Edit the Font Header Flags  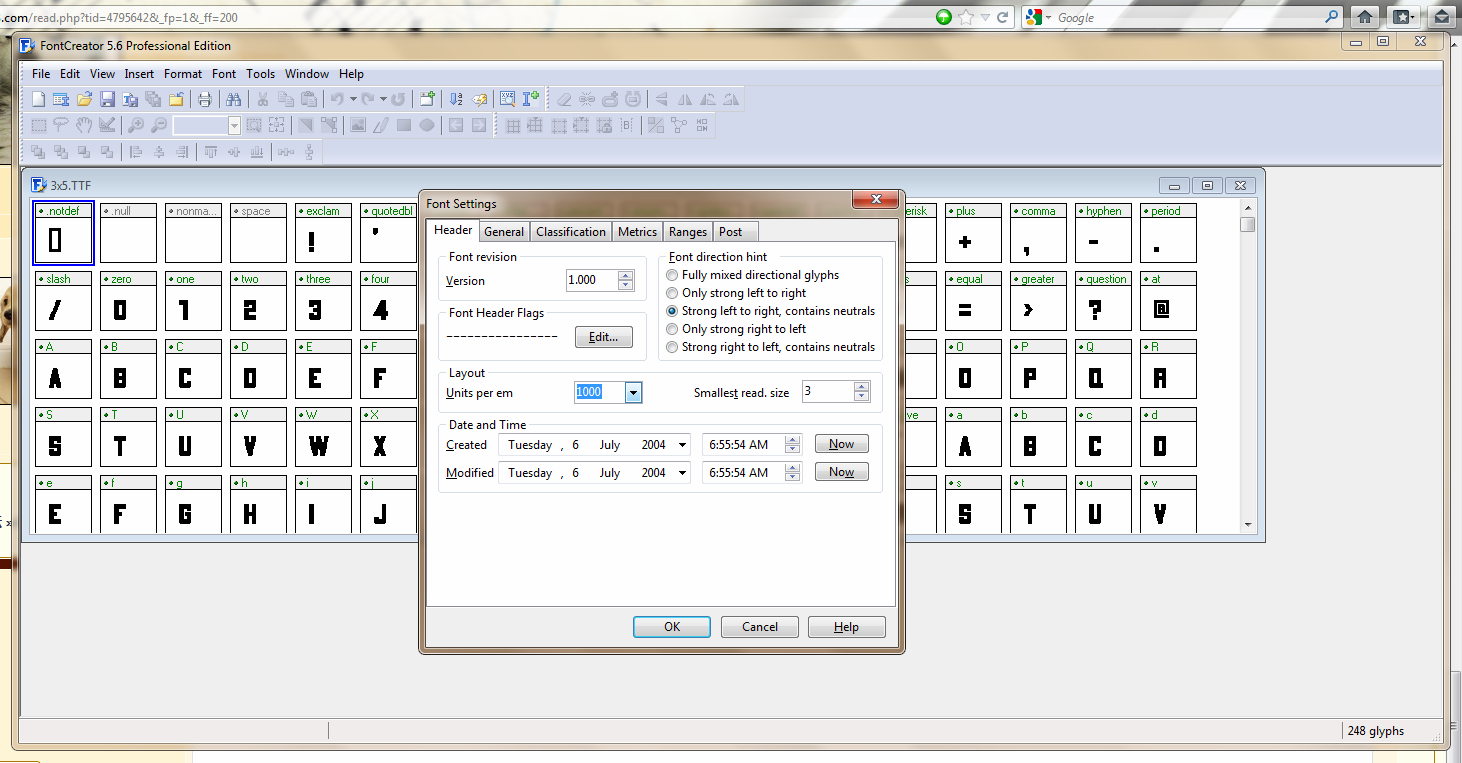[x=603, y=336]
